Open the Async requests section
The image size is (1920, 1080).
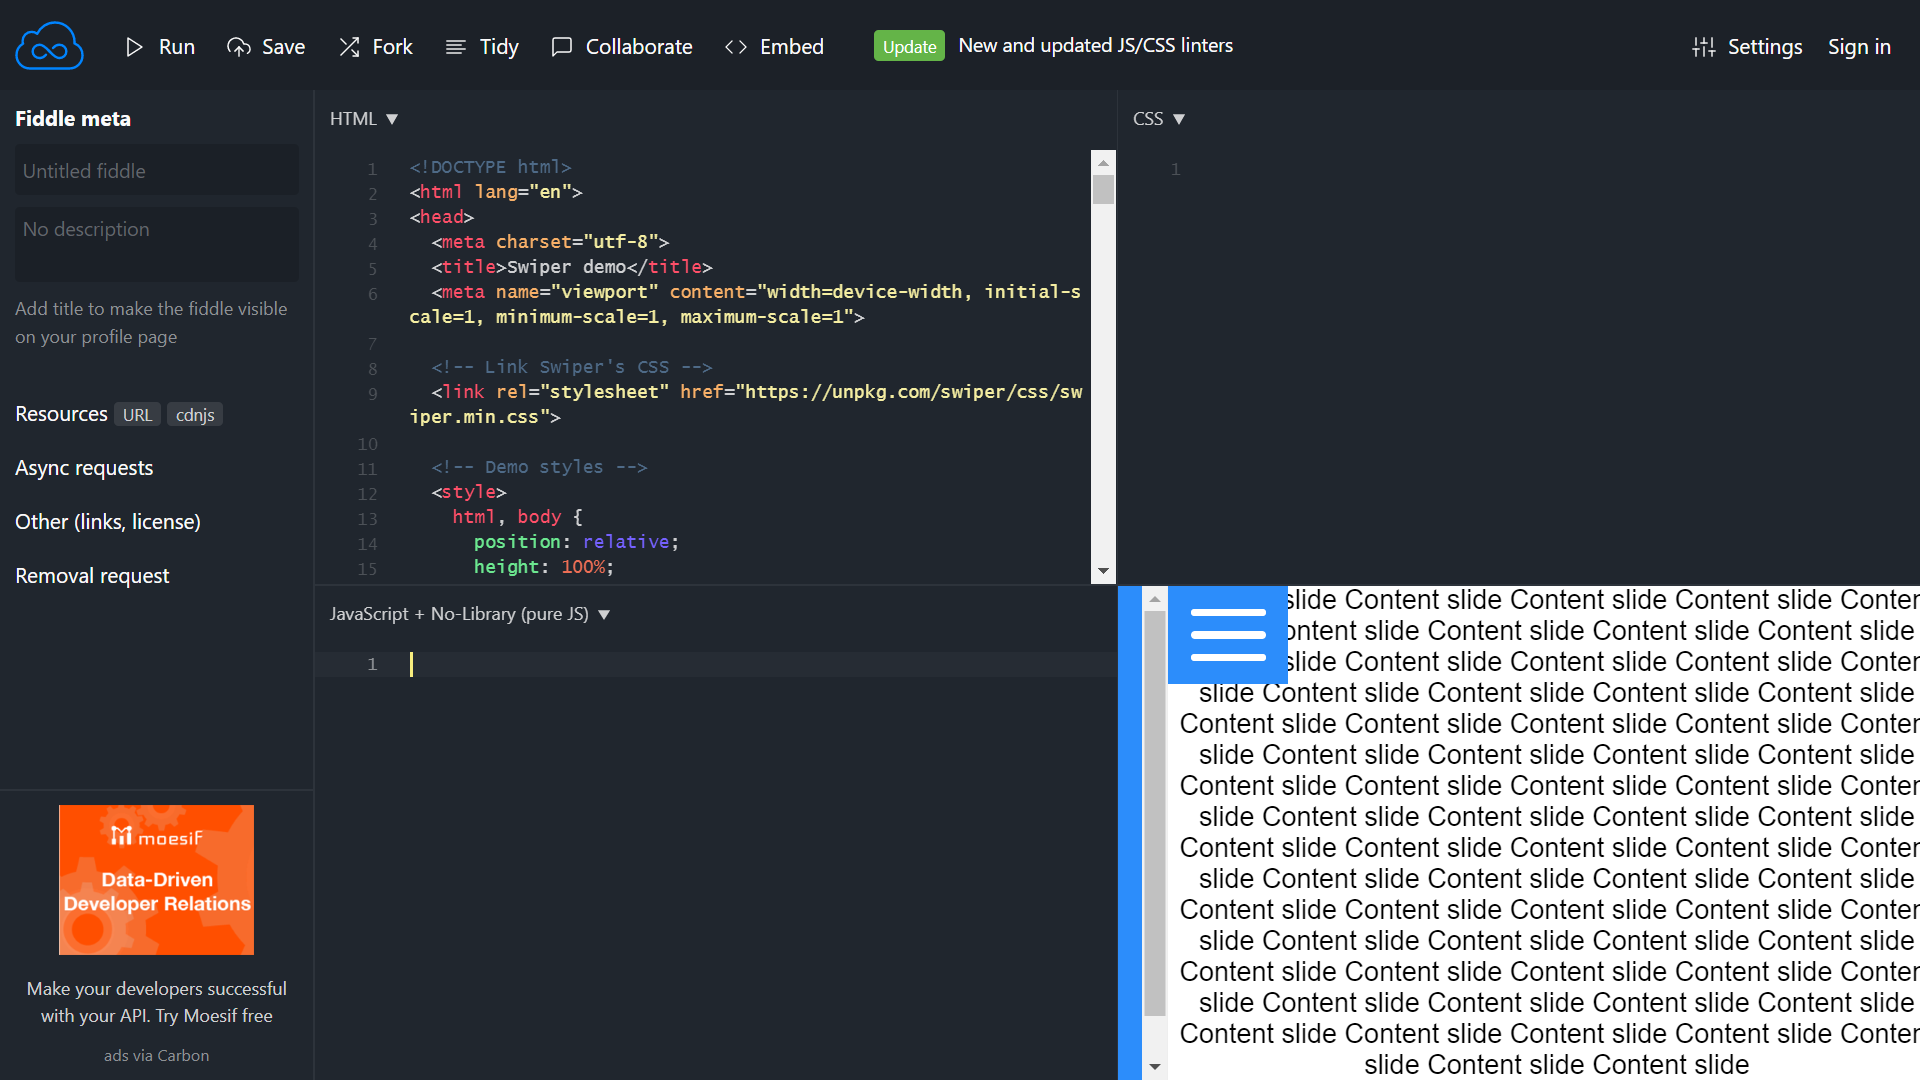coord(84,468)
